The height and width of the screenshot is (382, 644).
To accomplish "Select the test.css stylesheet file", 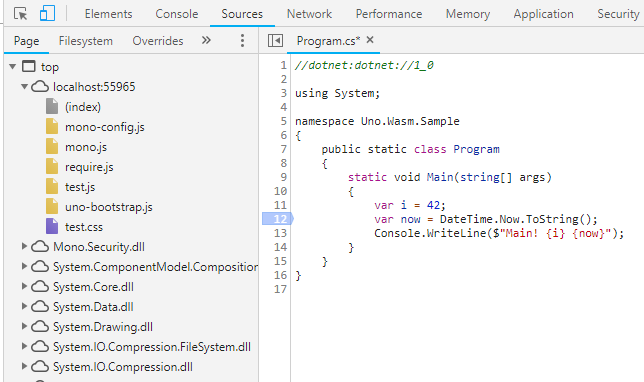I will point(84,227).
